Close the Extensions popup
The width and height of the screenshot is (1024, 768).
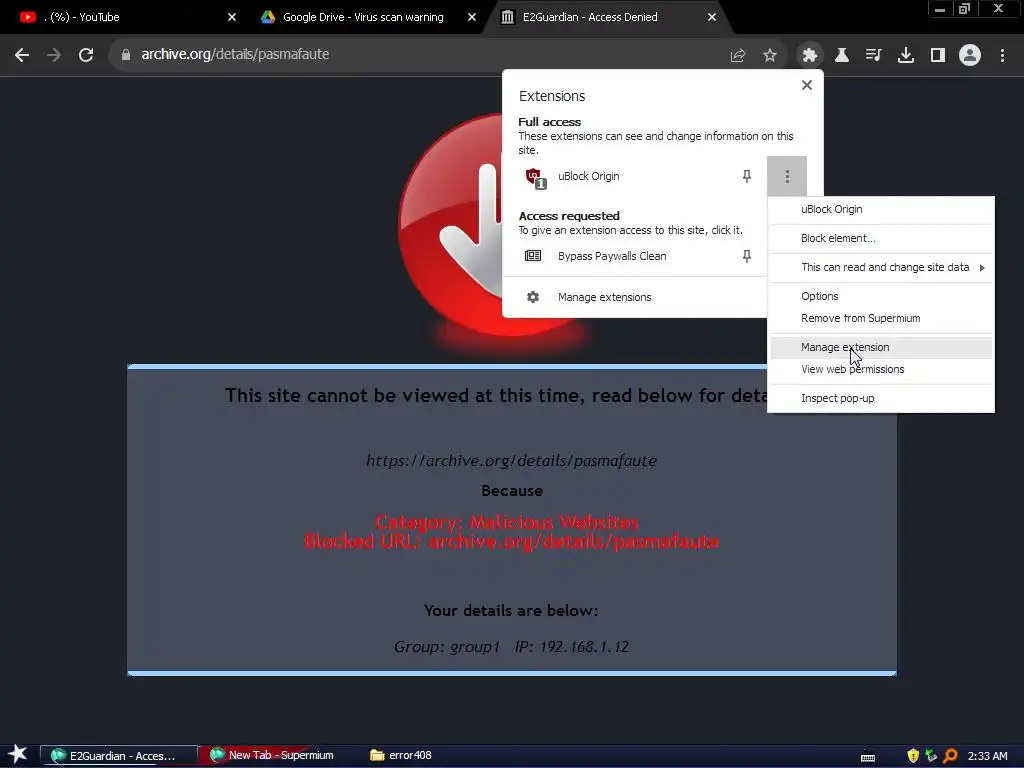[x=807, y=85]
